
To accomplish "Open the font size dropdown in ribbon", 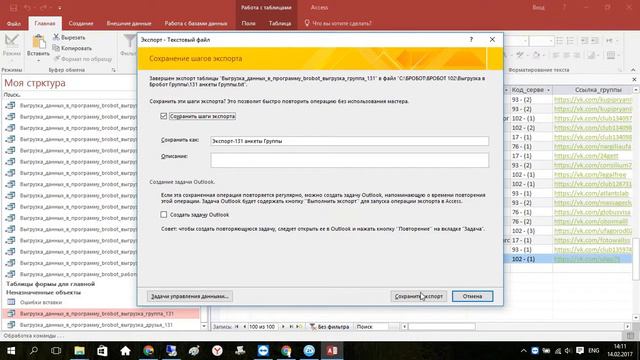I will click(x=551, y=41).
